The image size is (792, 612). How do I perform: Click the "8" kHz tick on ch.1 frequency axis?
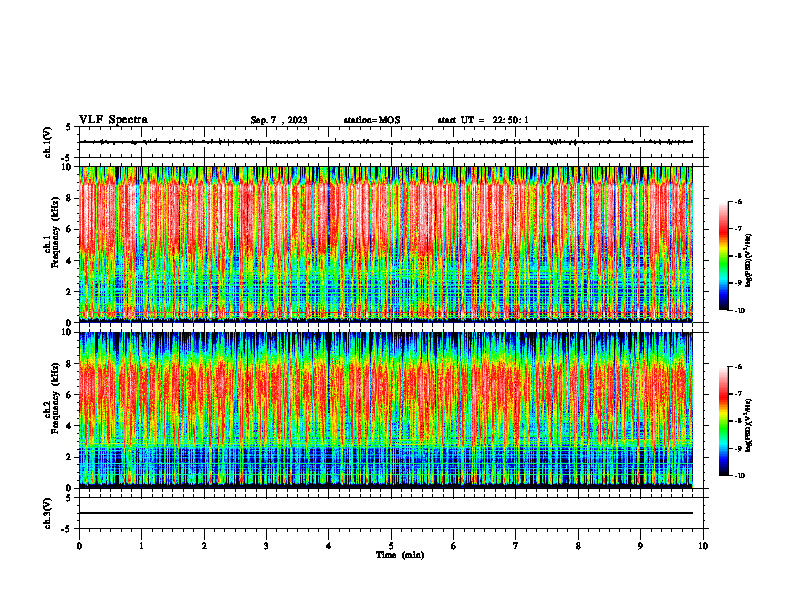[x=69, y=198]
